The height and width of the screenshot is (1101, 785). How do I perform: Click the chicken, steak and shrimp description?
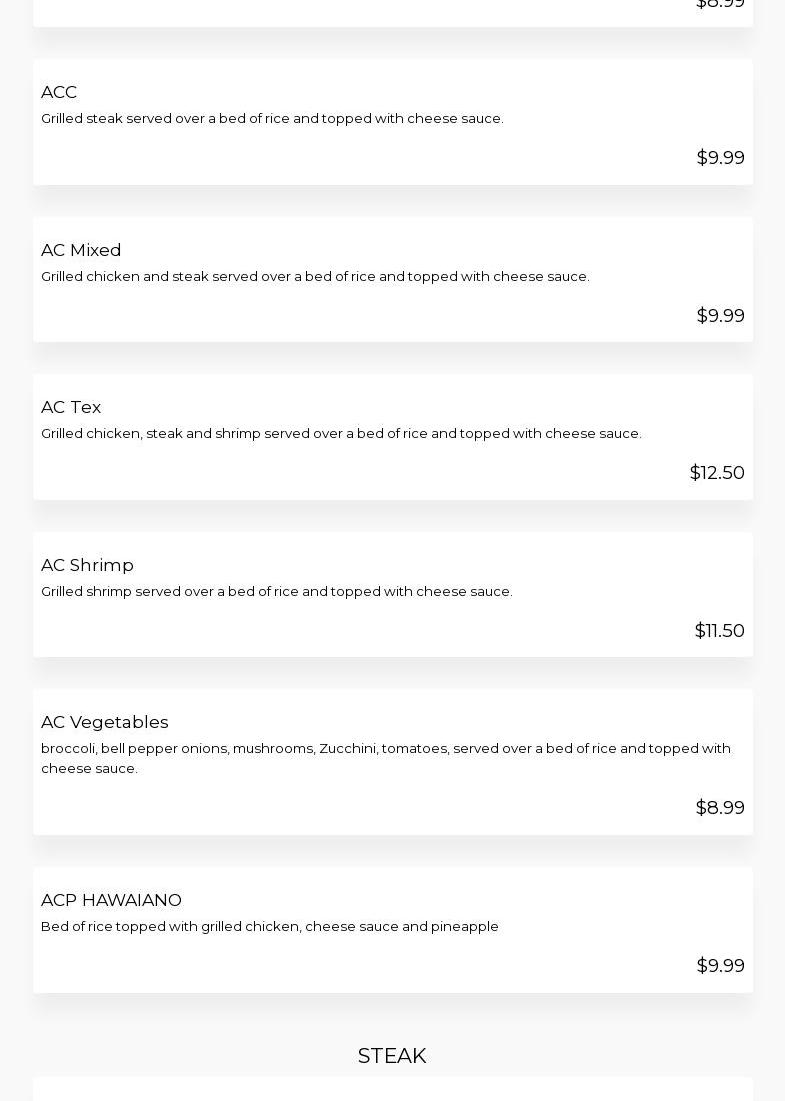[341, 434]
